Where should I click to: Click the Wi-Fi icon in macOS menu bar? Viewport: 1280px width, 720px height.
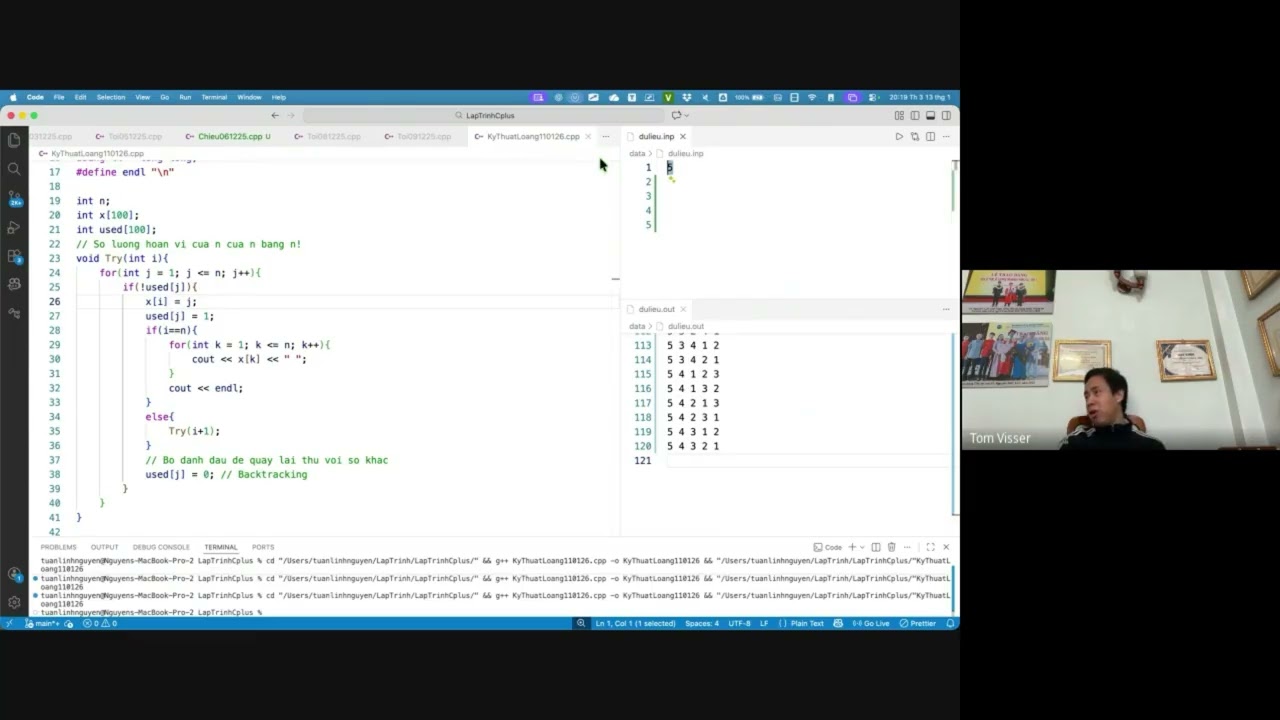pos(811,97)
